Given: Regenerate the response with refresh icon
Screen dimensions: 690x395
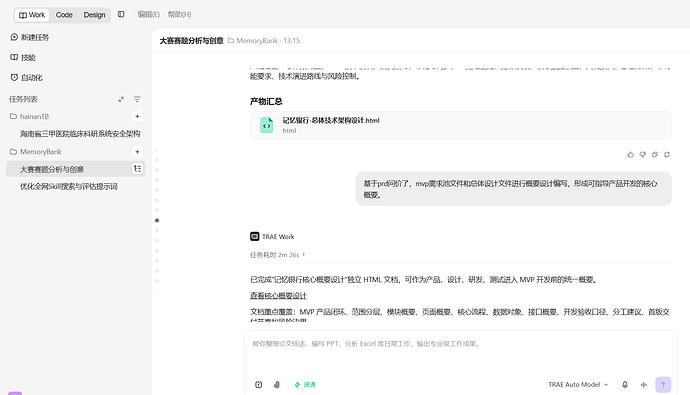Looking at the screenshot, I should pyautogui.click(x=667, y=154).
